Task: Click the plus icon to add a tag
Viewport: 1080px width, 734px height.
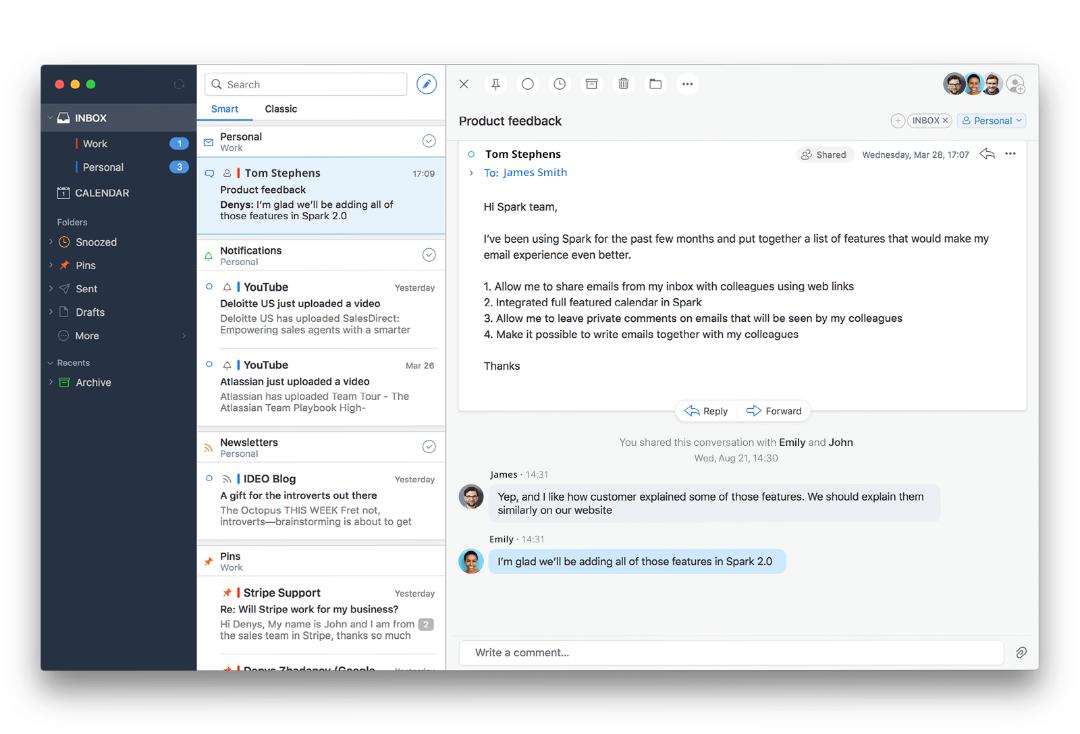Action: click(897, 120)
